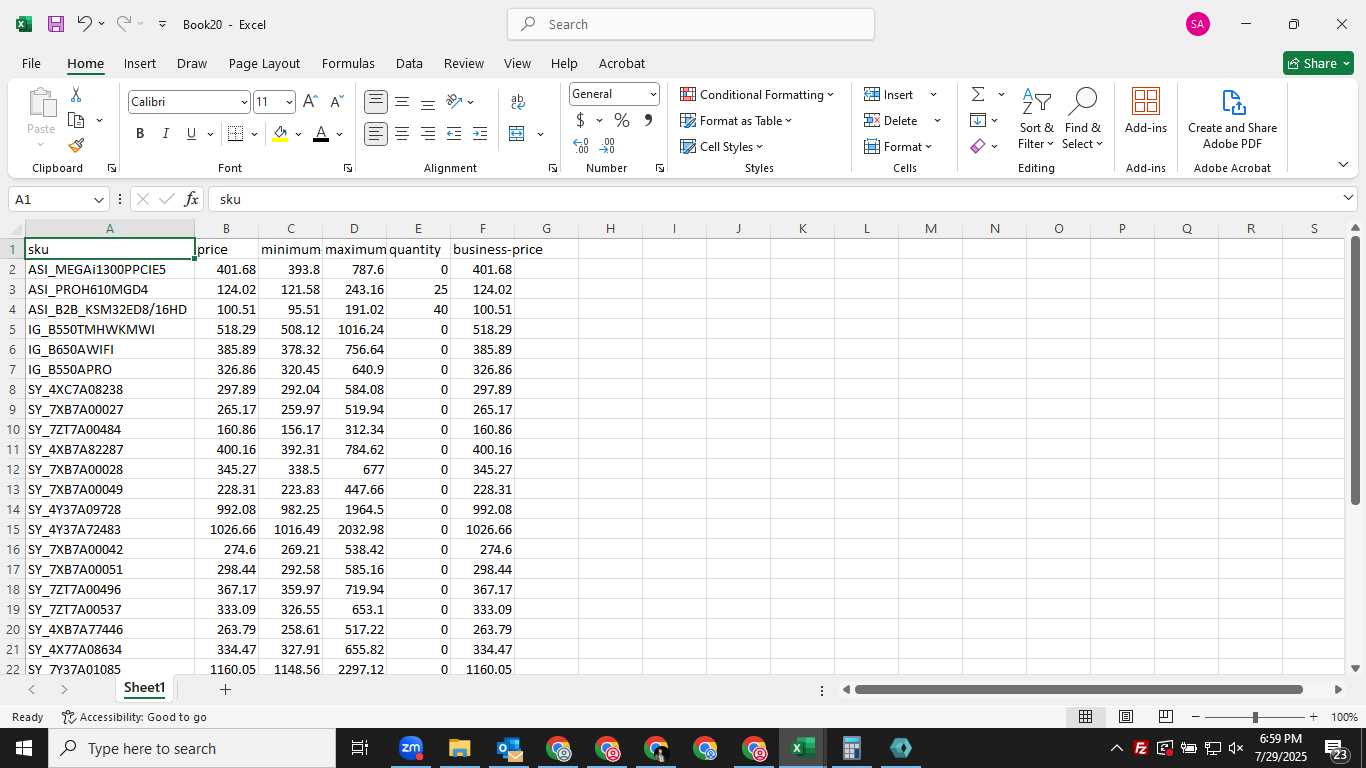Viewport: 1366px width, 768px height.
Task: Set Bottom Align vertical alignment
Action: tap(428, 102)
